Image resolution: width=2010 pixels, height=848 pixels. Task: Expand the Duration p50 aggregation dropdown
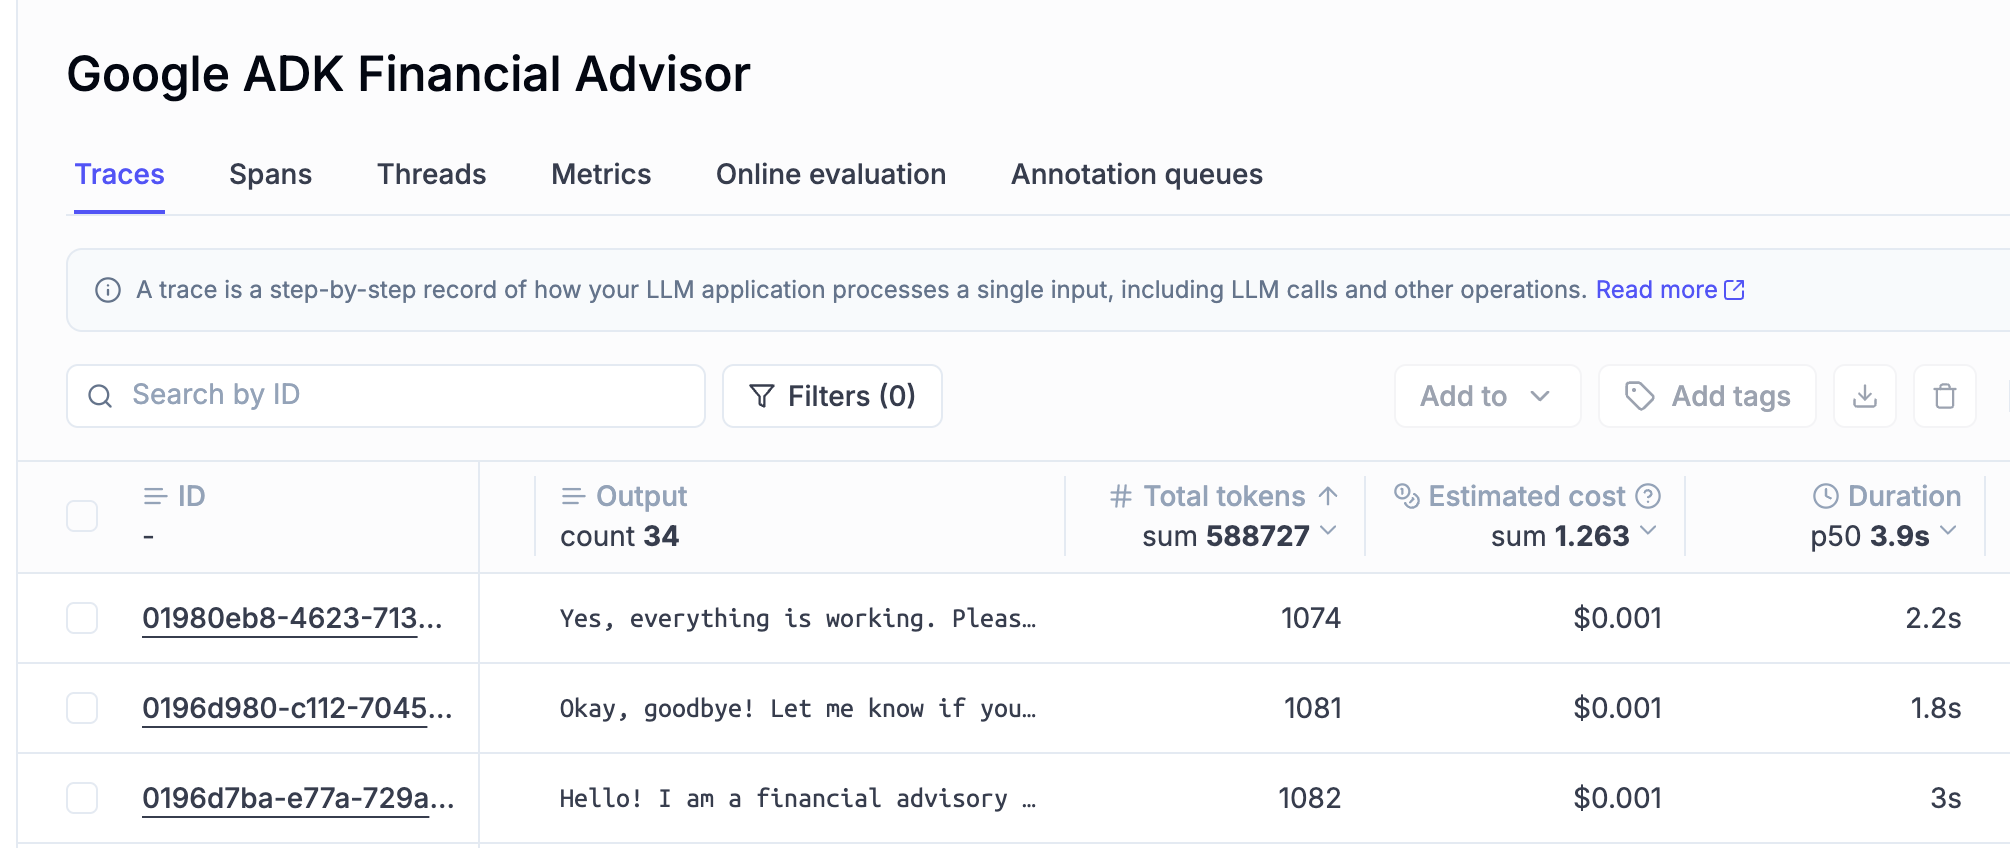point(1948,531)
